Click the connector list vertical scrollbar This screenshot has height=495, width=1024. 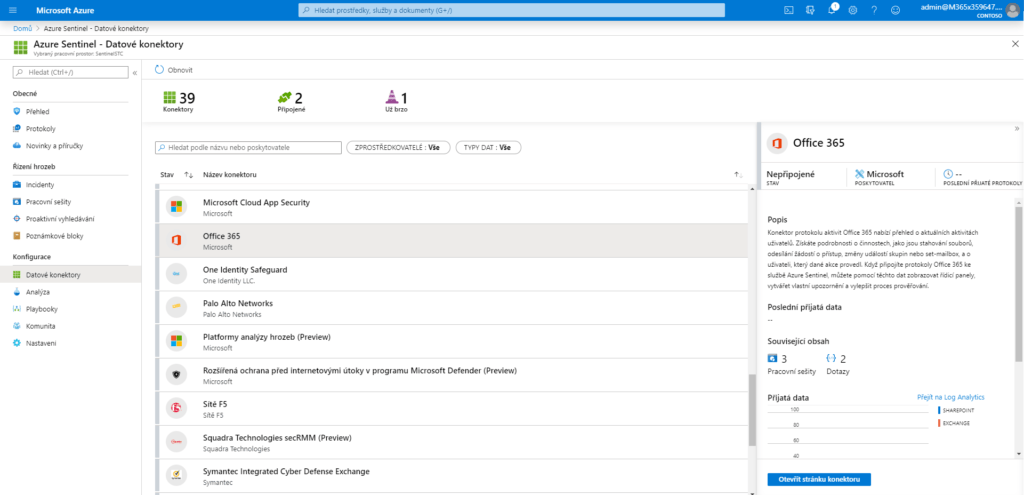point(753,408)
